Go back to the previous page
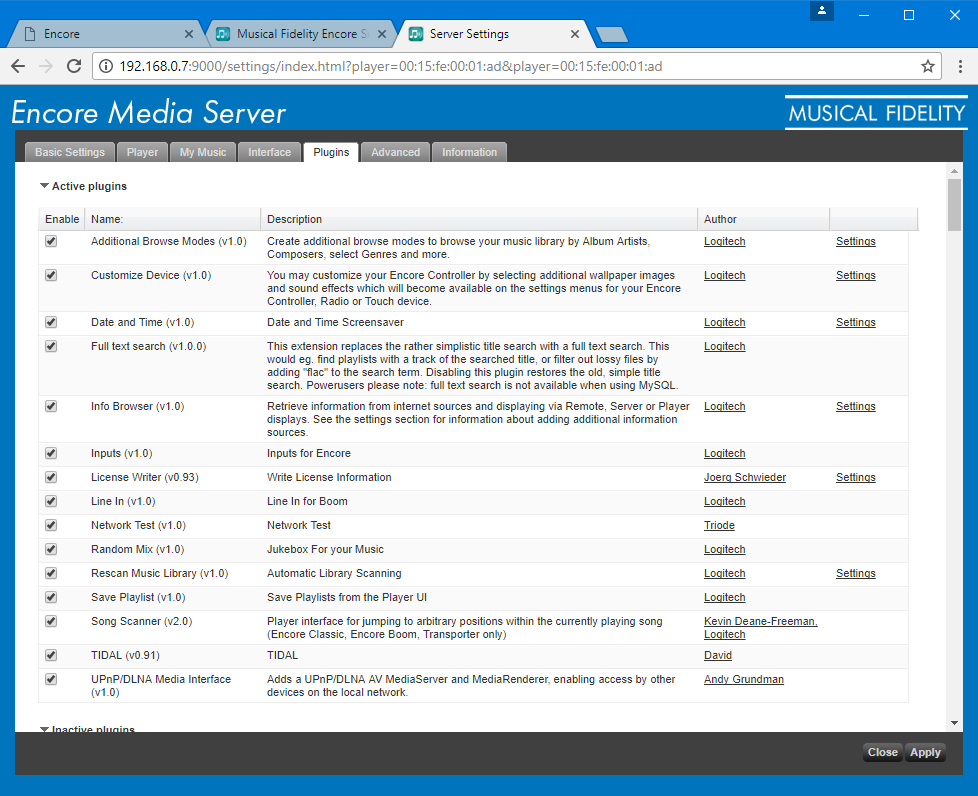Screen dimensions: 978x796 tap(18, 66)
